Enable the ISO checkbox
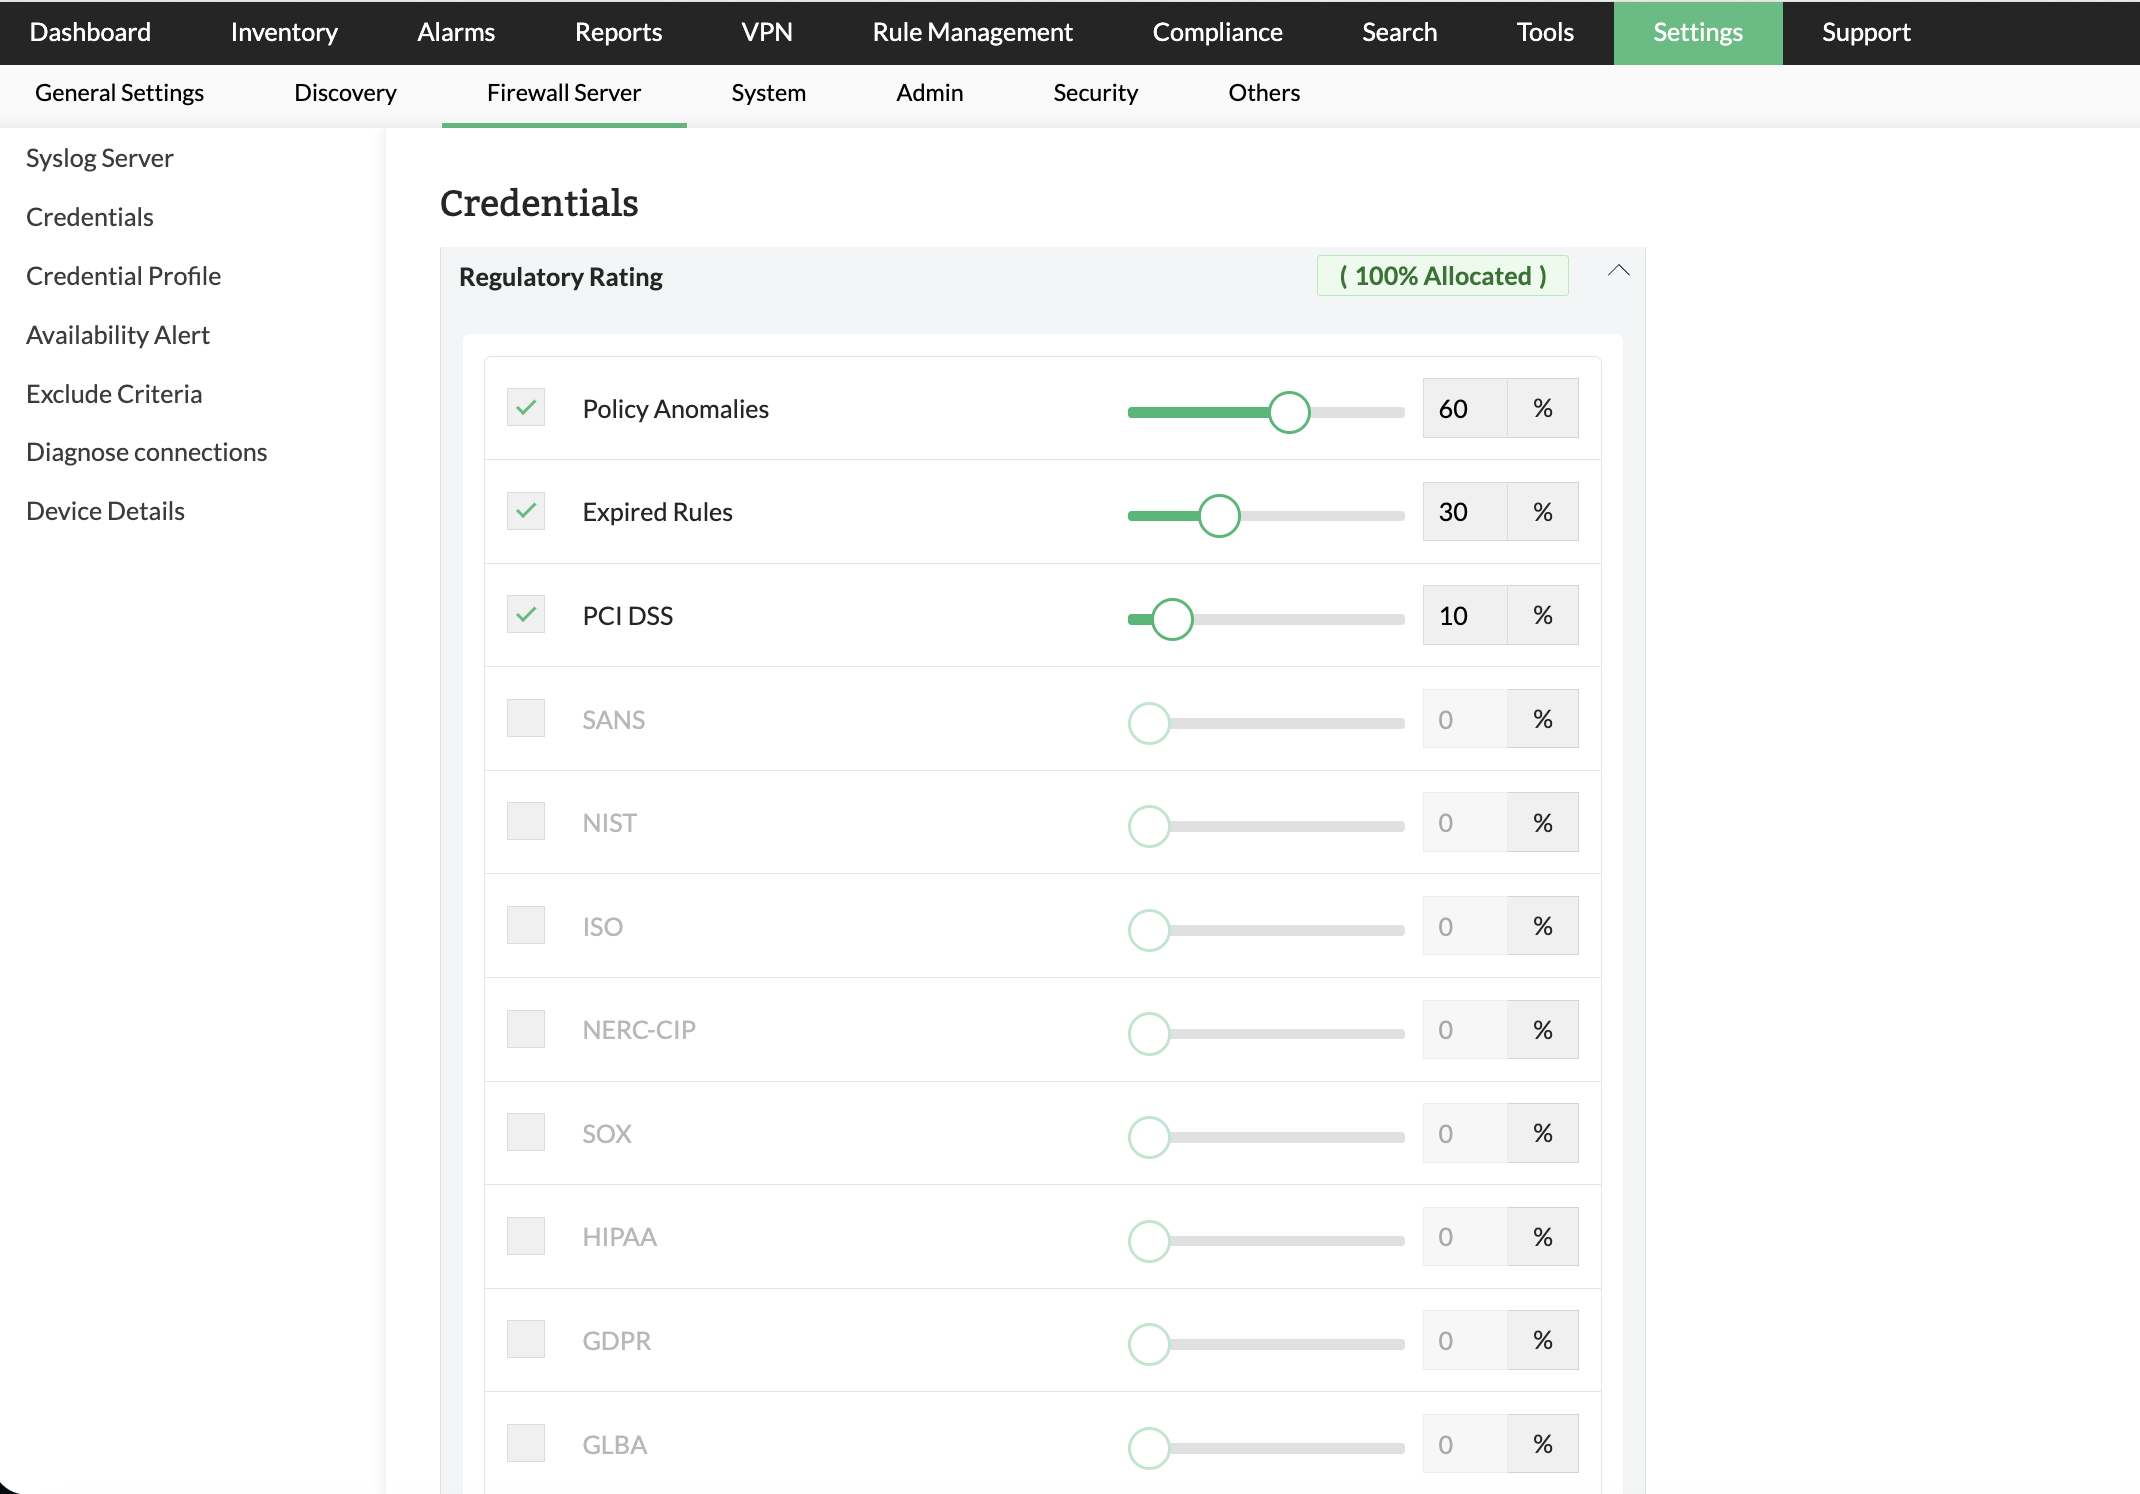The image size is (2140, 1494). pyautogui.click(x=526, y=926)
